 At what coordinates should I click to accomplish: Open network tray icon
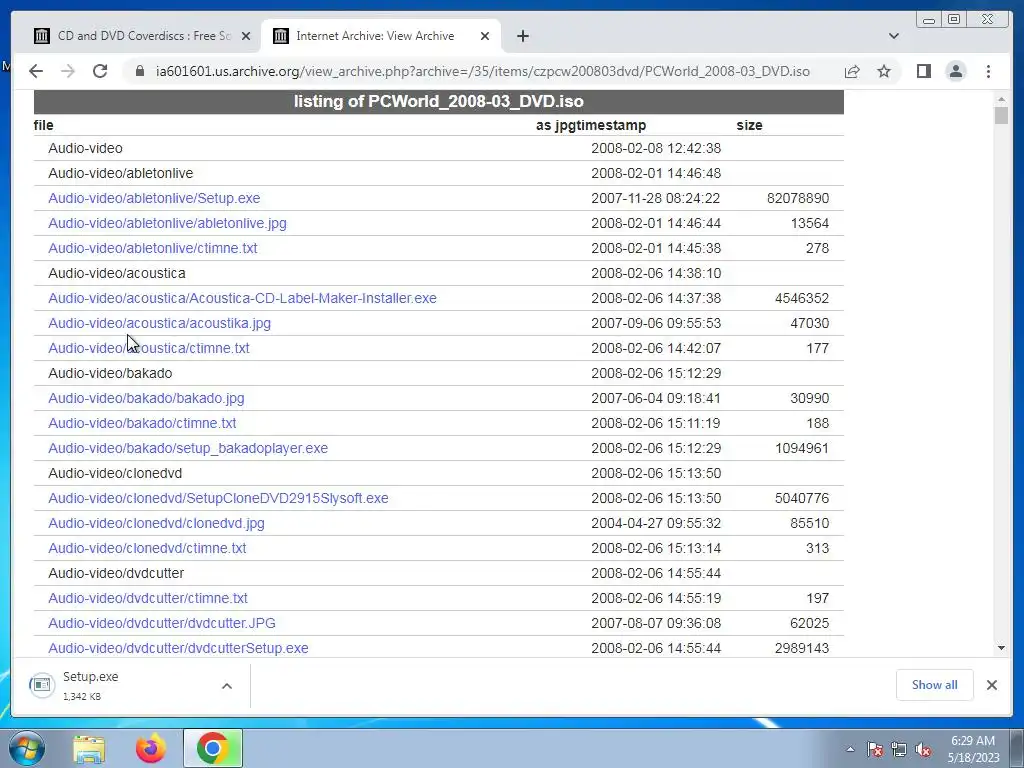pyautogui.click(x=899, y=749)
